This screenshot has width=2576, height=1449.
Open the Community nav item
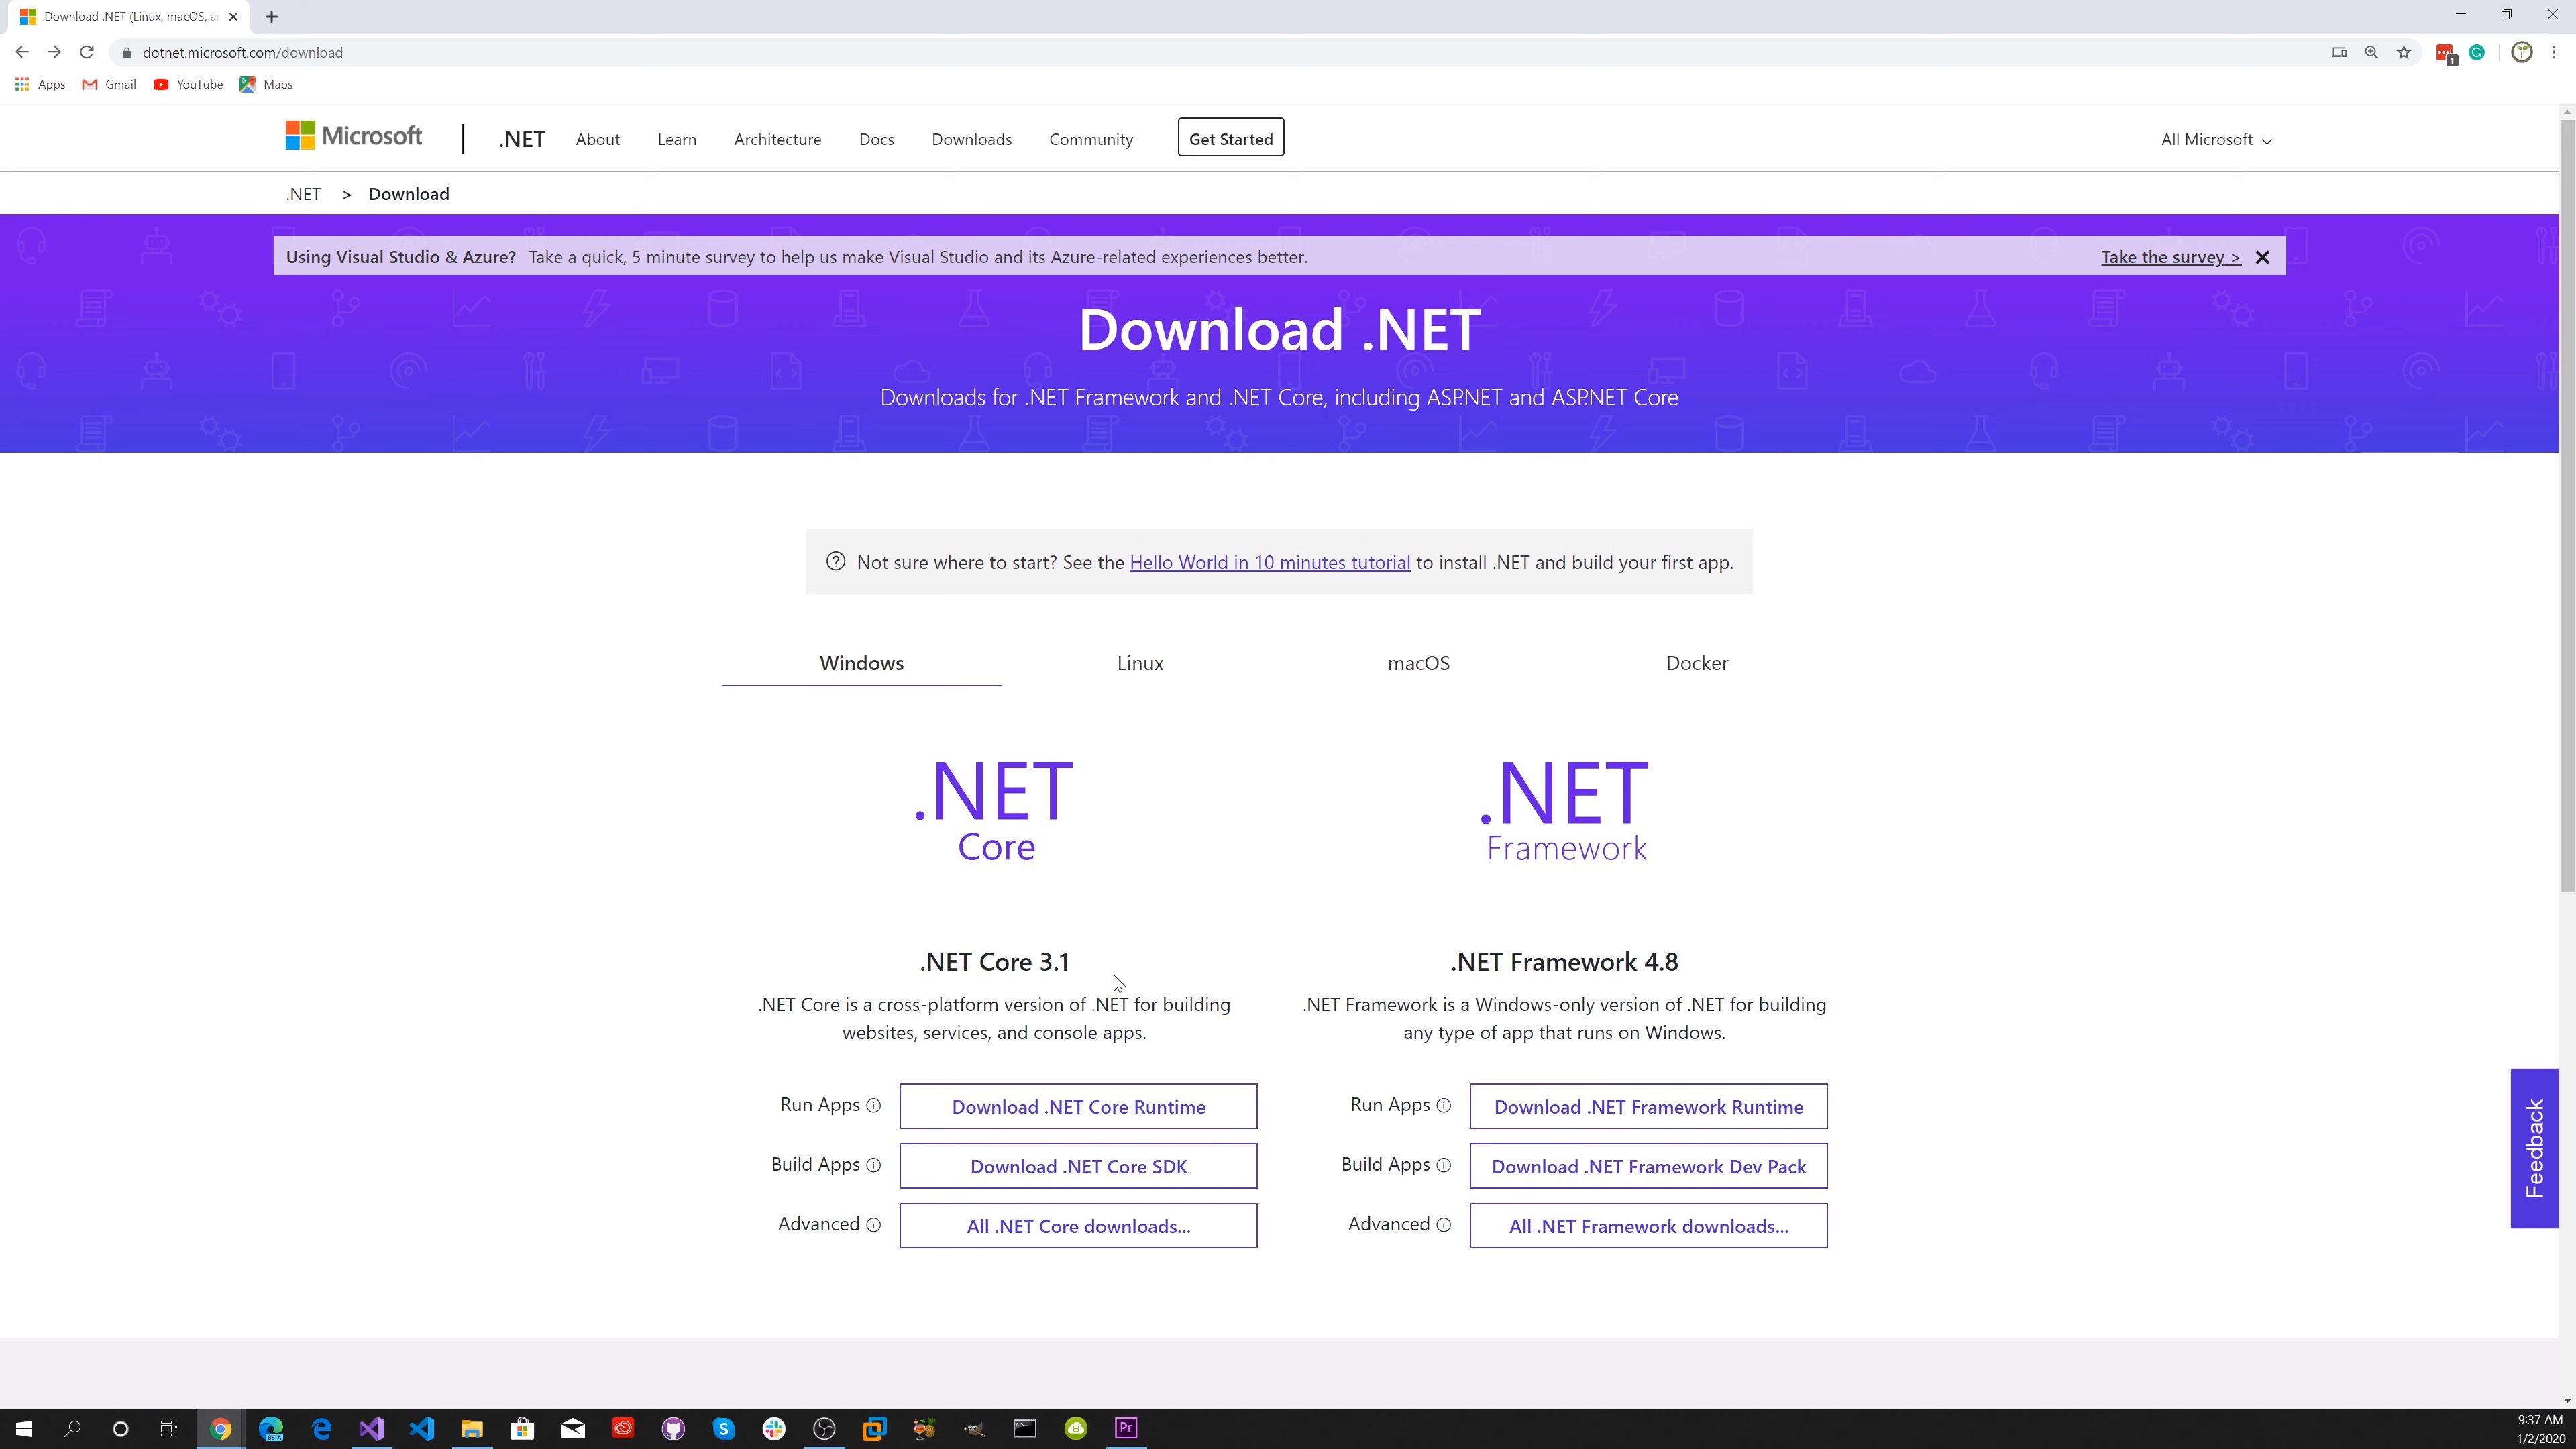pos(1091,139)
